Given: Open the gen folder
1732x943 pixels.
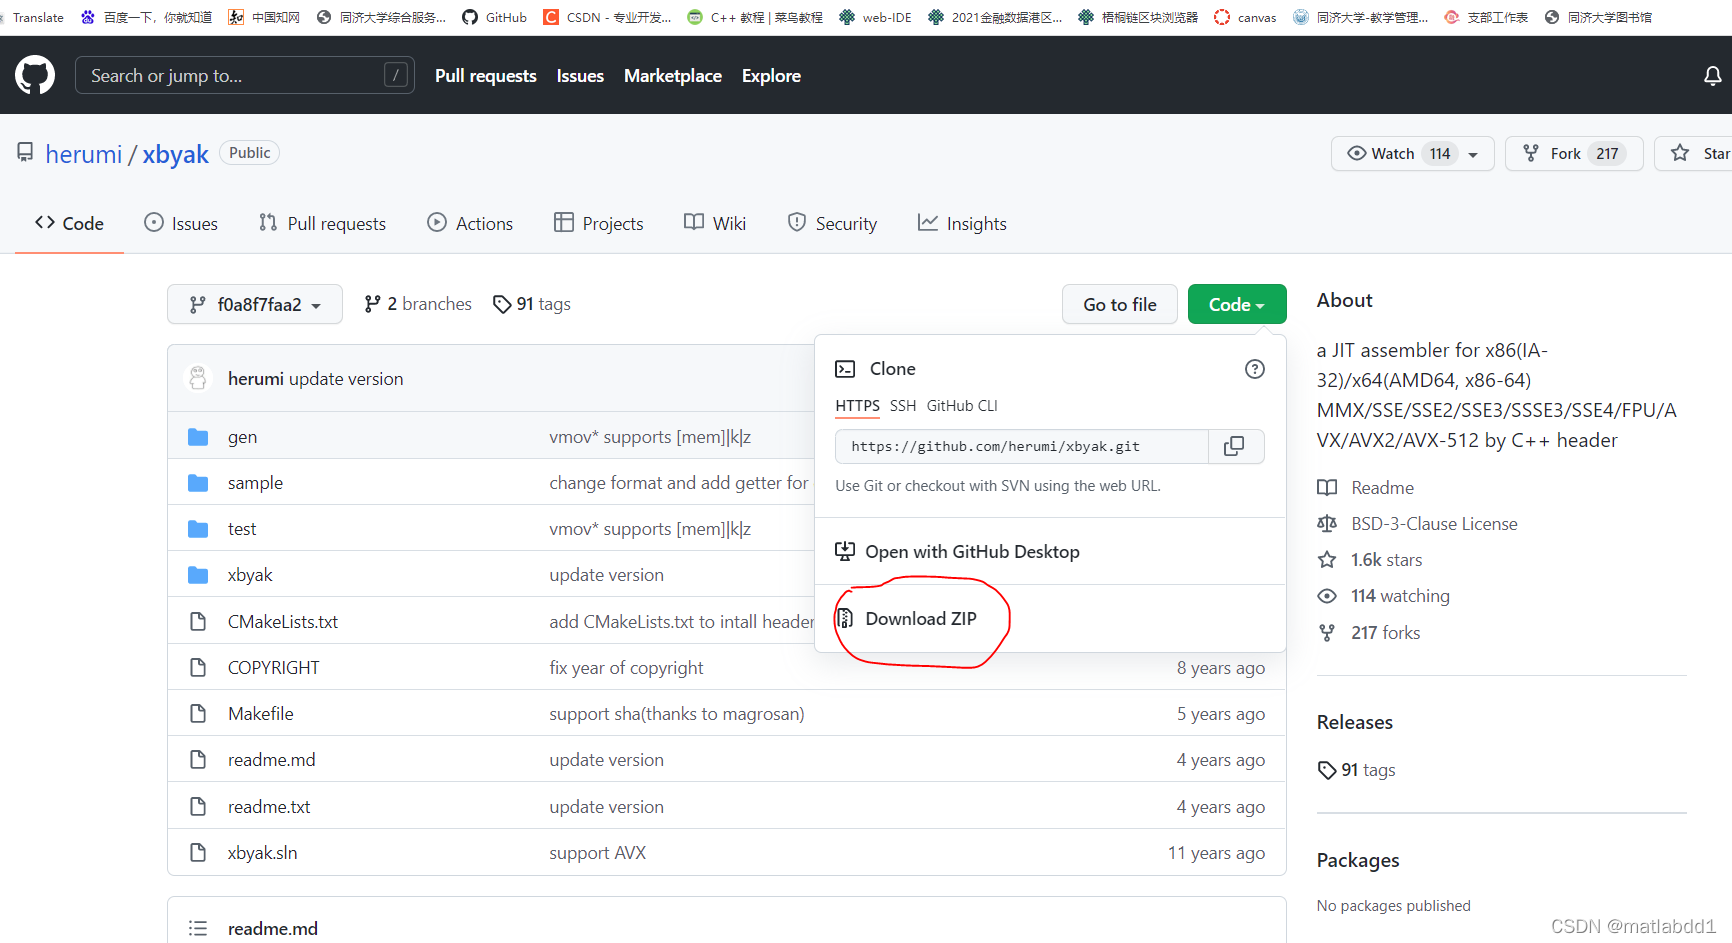Looking at the screenshot, I should point(242,437).
